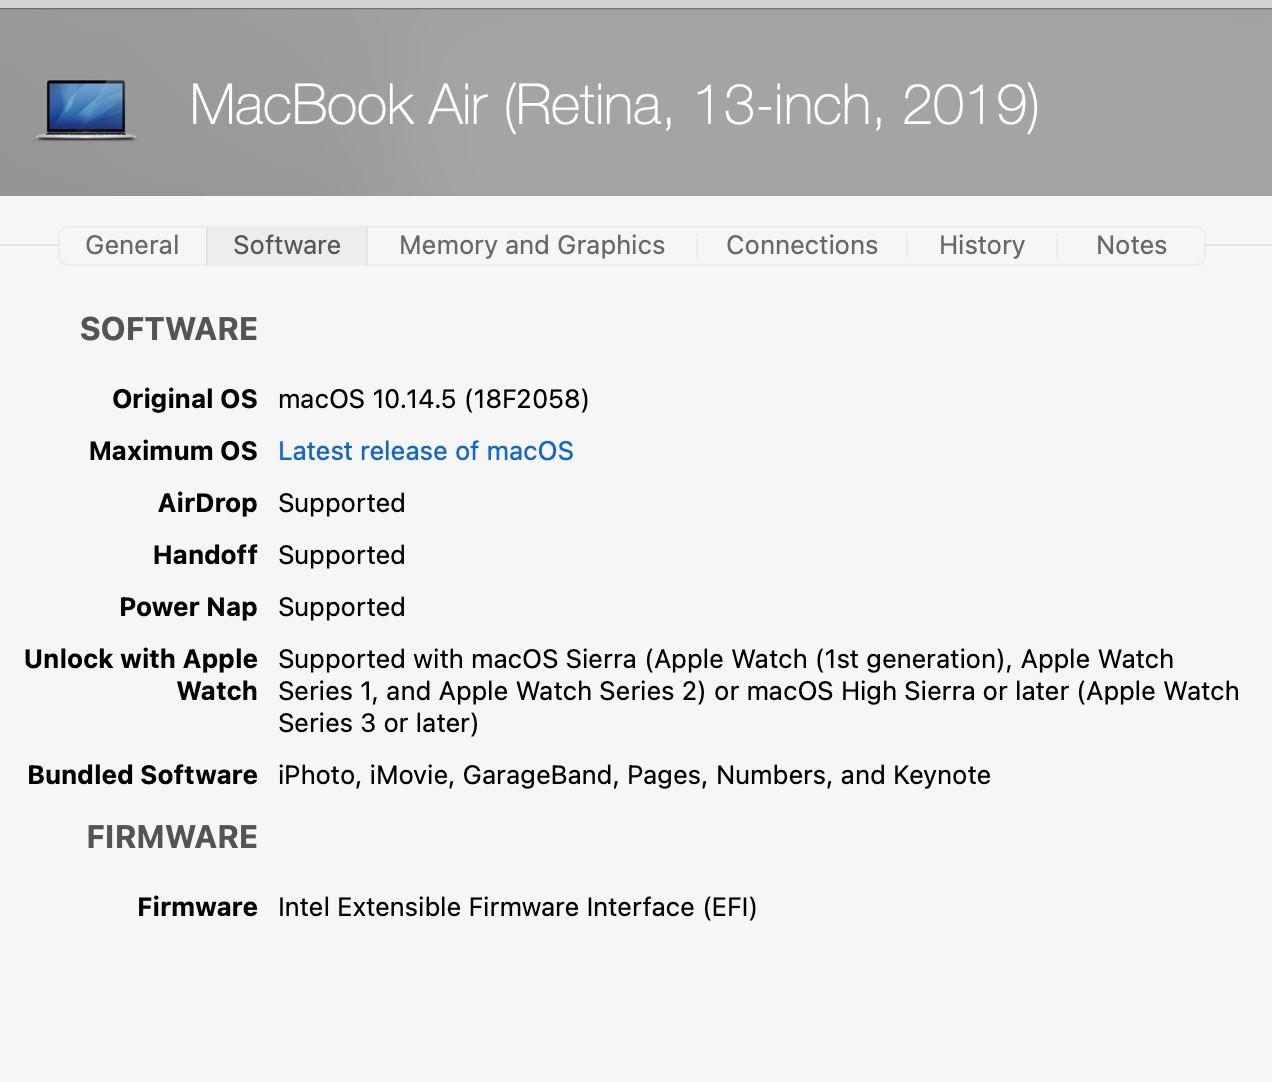Click the Unlock with Apple Watch label
The width and height of the screenshot is (1272, 1082).
[141, 675]
